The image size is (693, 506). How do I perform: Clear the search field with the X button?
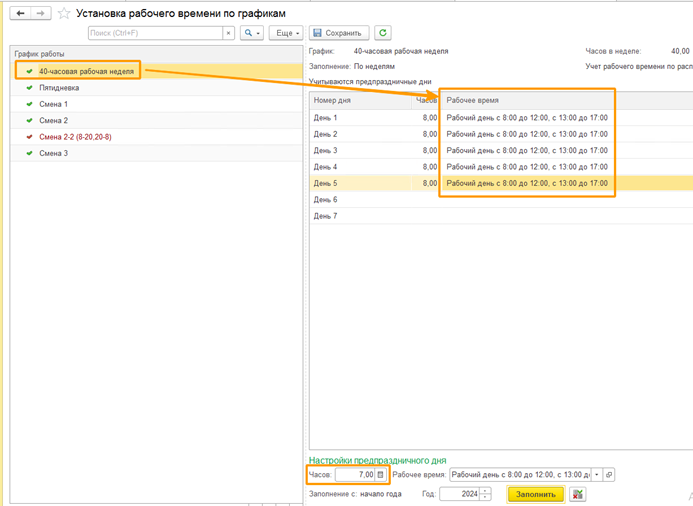tap(229, 33)
